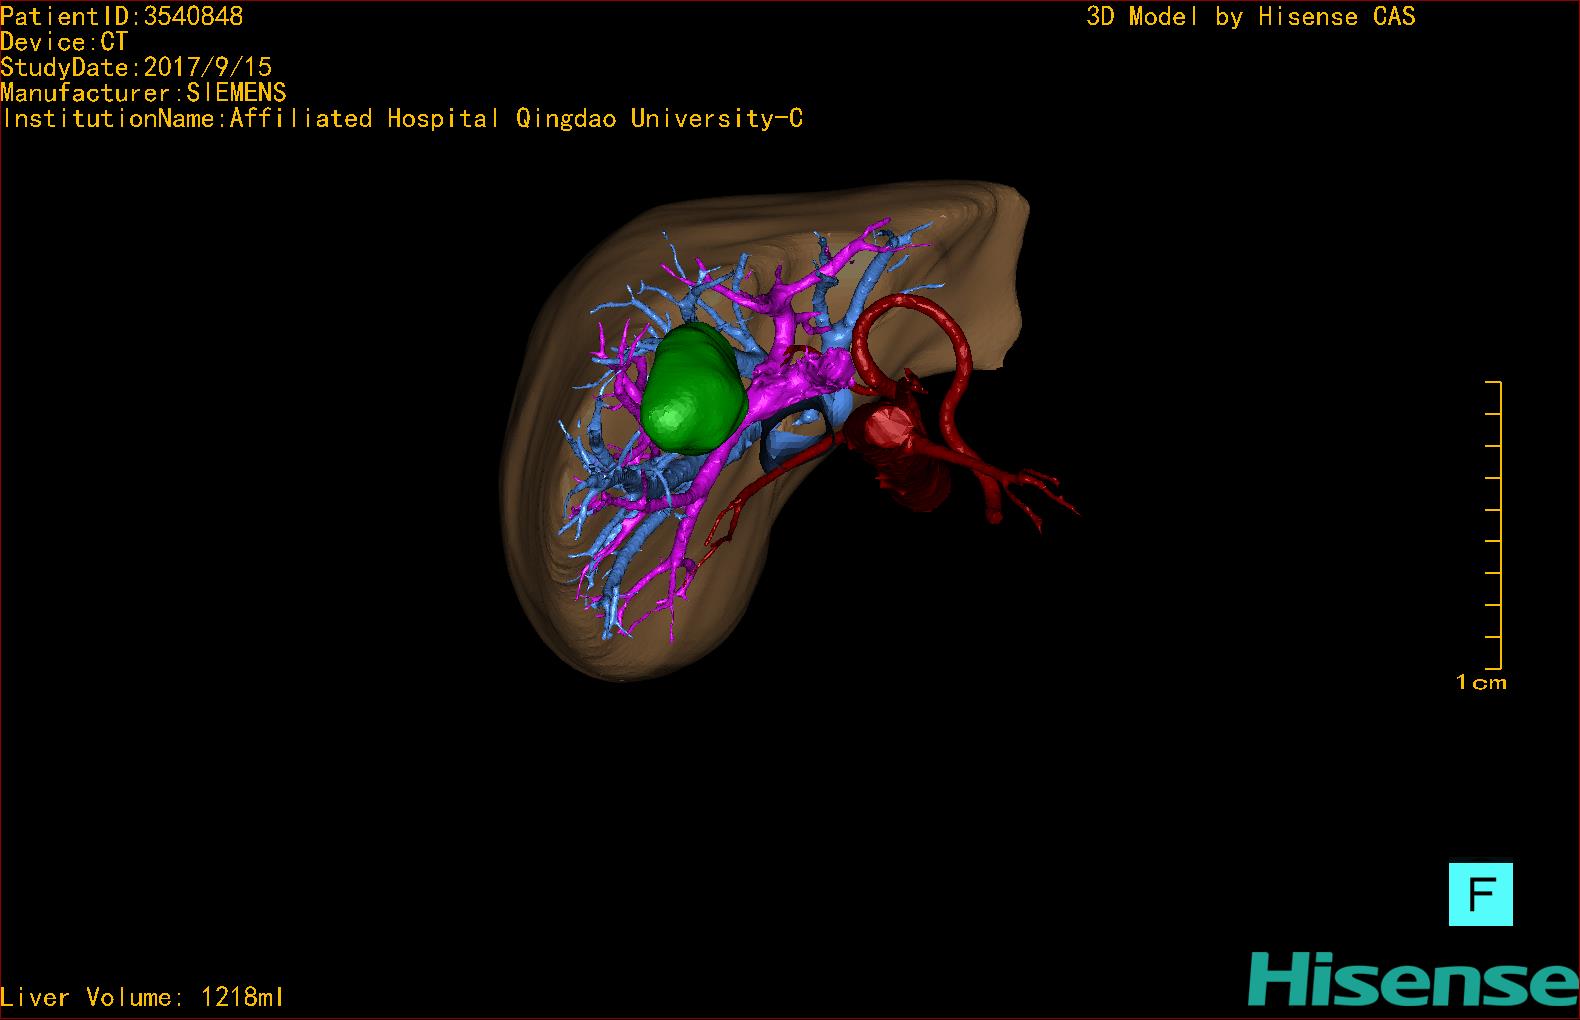Screen dimensions: 1580x1020
Task: Click the StudyDate:2017/9/15 label
Action: (136, 67)
